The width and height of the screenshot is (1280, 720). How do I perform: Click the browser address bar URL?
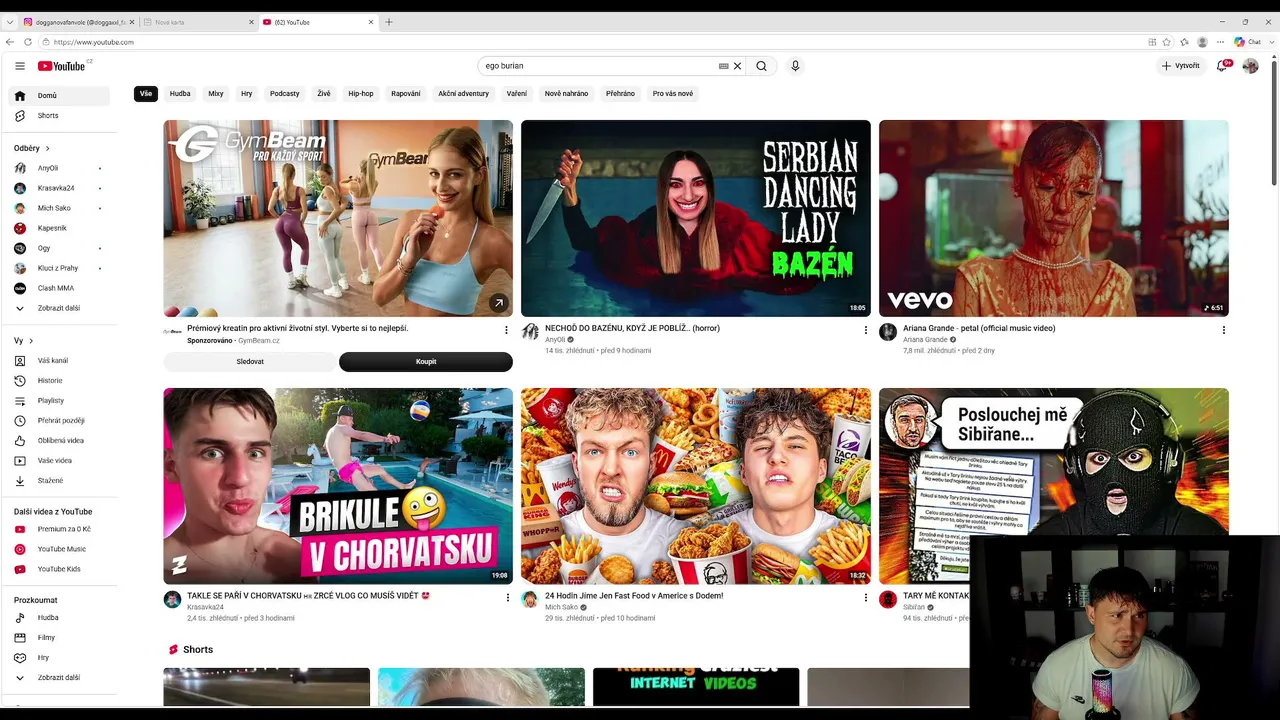pos(94,42)
